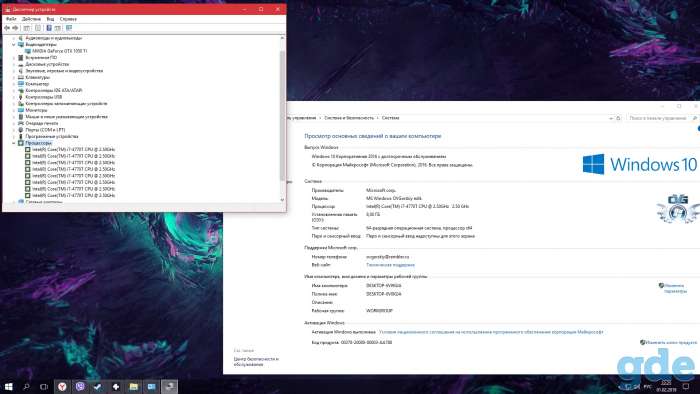Click the Device Manager scroll down arrow

pos(282,200)
